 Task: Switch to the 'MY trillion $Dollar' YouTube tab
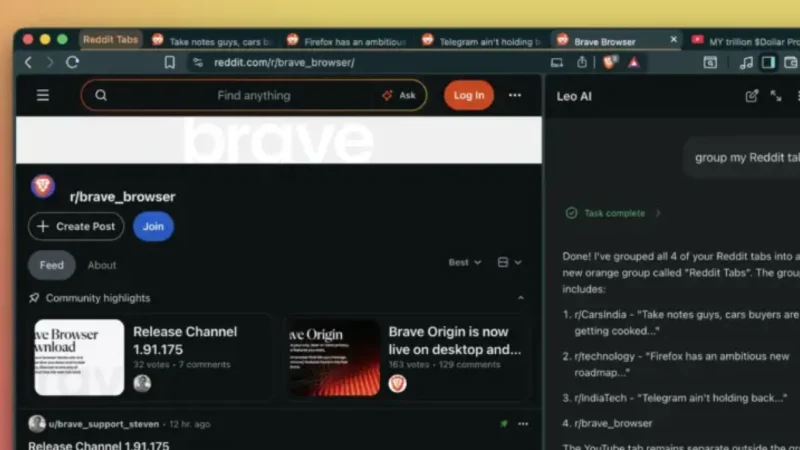point(745,41)
